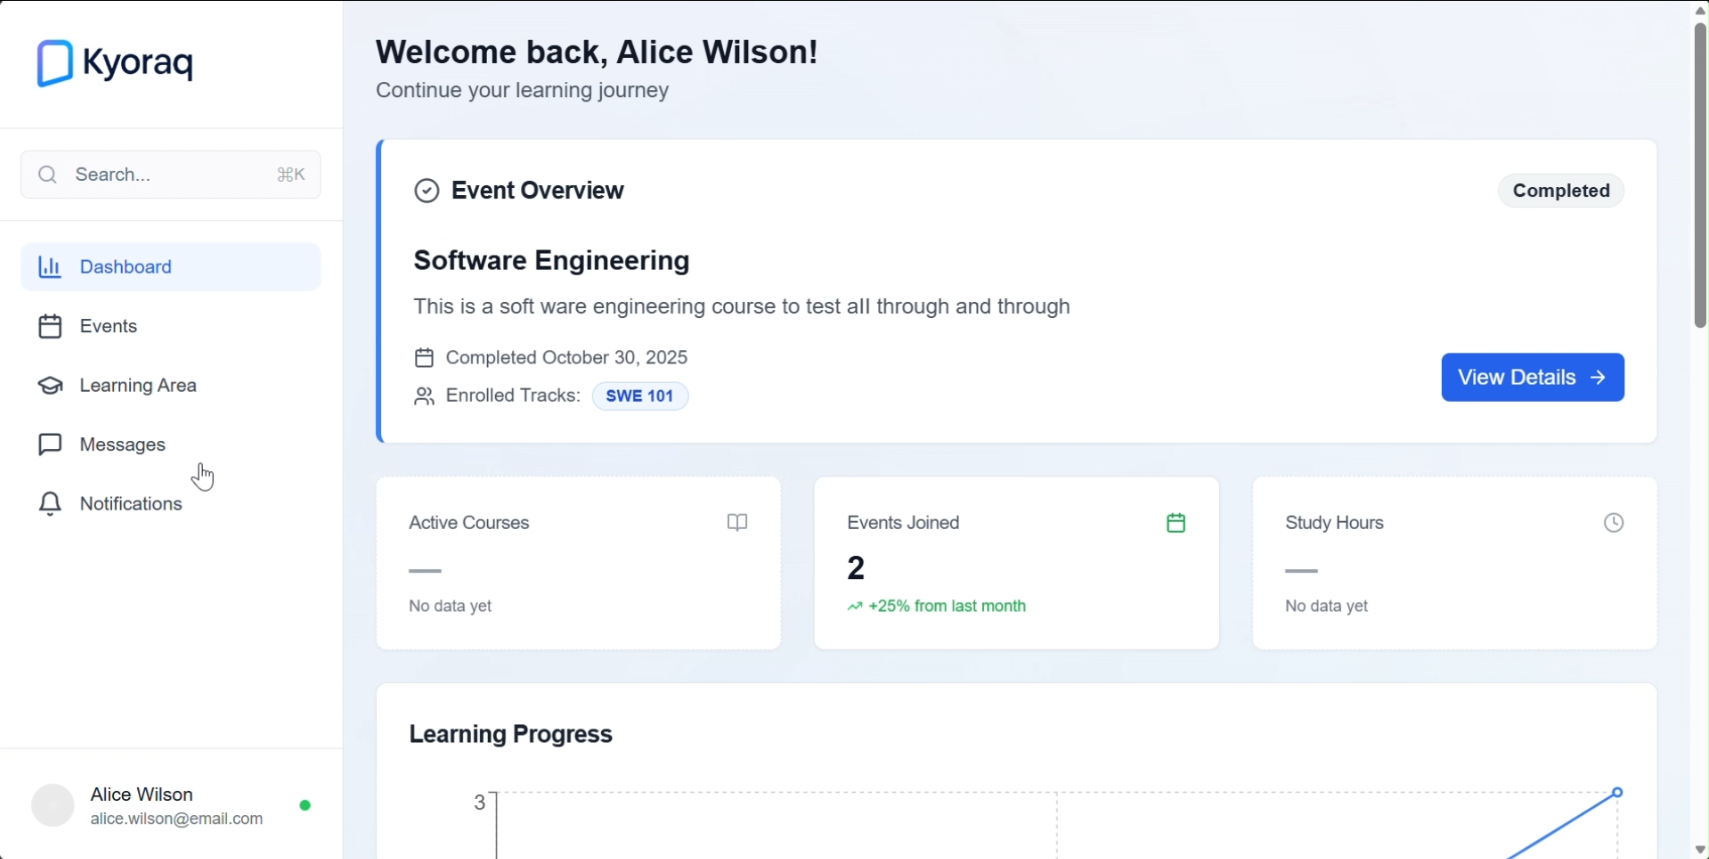Click the Messages chat bubble icon
Viewport: 1709px width, 859px height.
point(50,445)
